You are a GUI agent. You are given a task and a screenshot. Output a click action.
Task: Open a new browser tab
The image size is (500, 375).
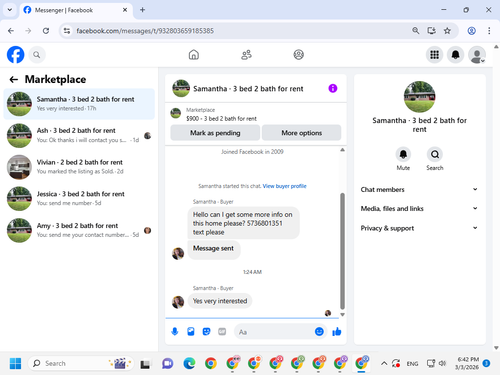click(x=142, y=10)
